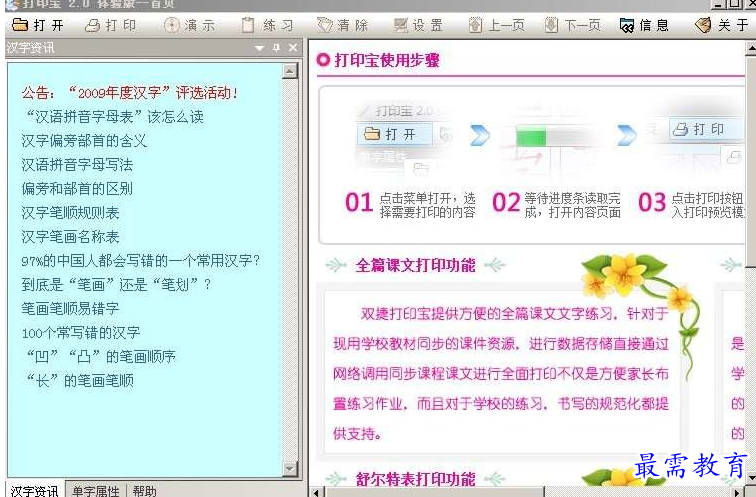Image resolution: width=756 pixels, height=497 pixels.
Task: Go to 上一页 previous page
Action: coord(497,25)
